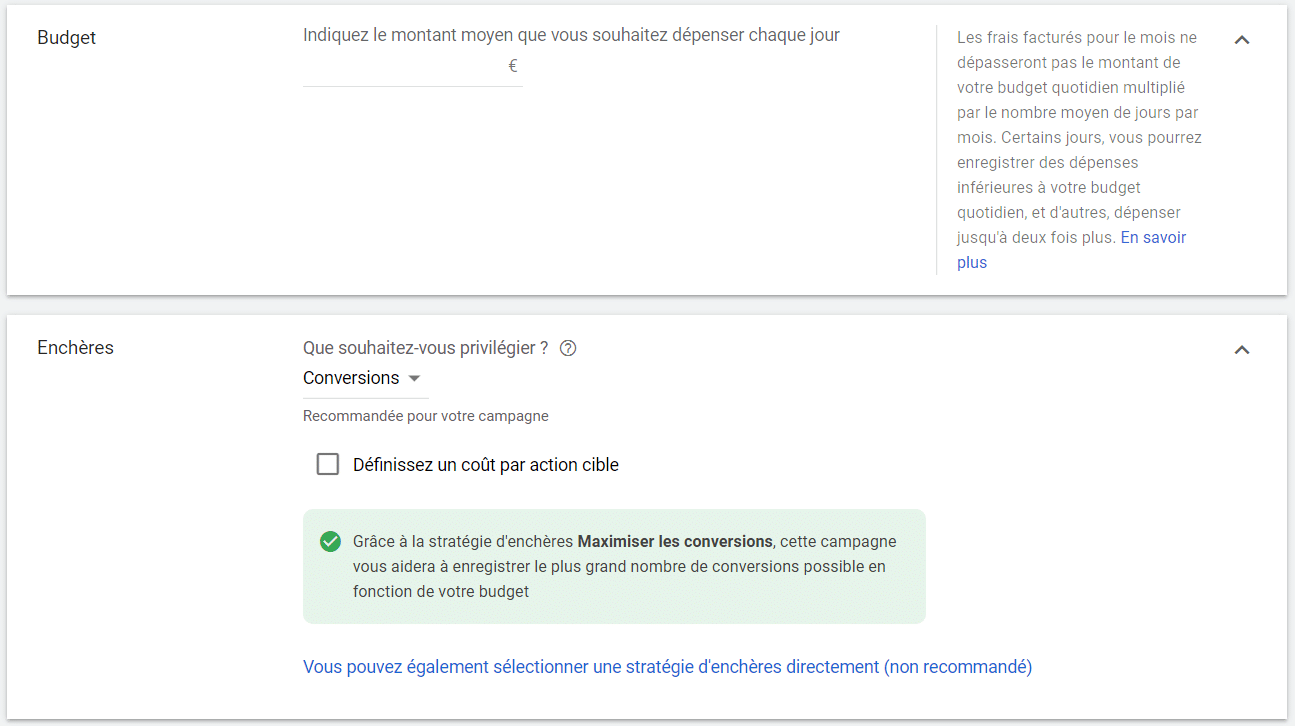
Task: Click the help question mark icon
Action: [x=568, y=348]
